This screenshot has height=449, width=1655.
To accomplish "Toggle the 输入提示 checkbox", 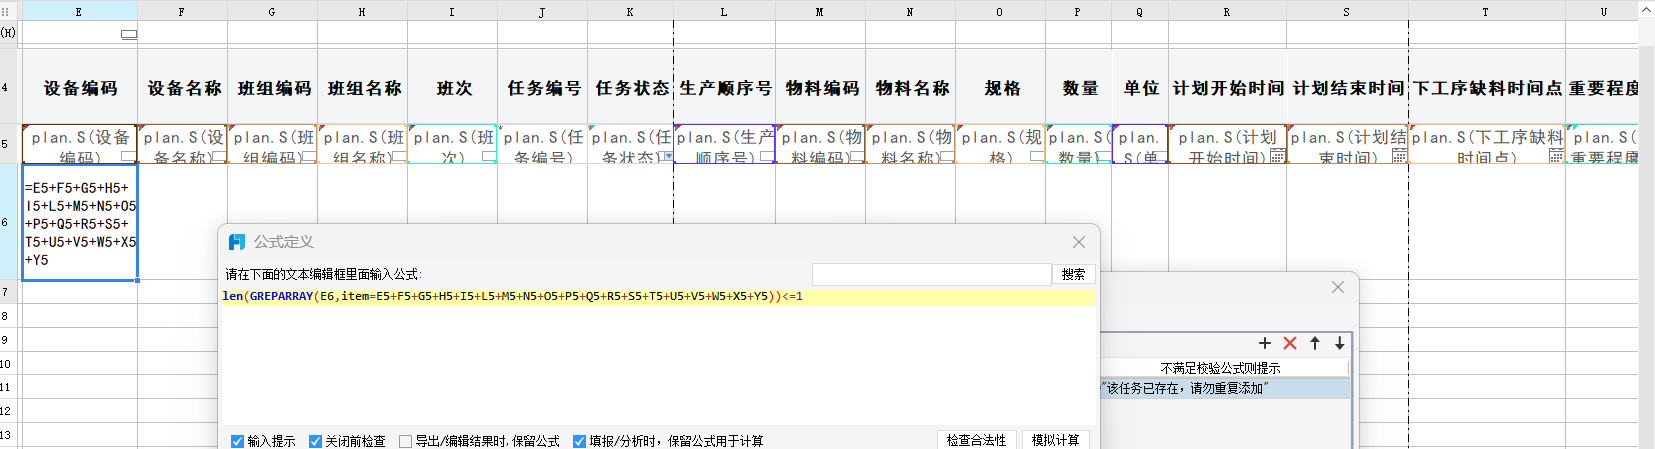I will pos(237,441).
